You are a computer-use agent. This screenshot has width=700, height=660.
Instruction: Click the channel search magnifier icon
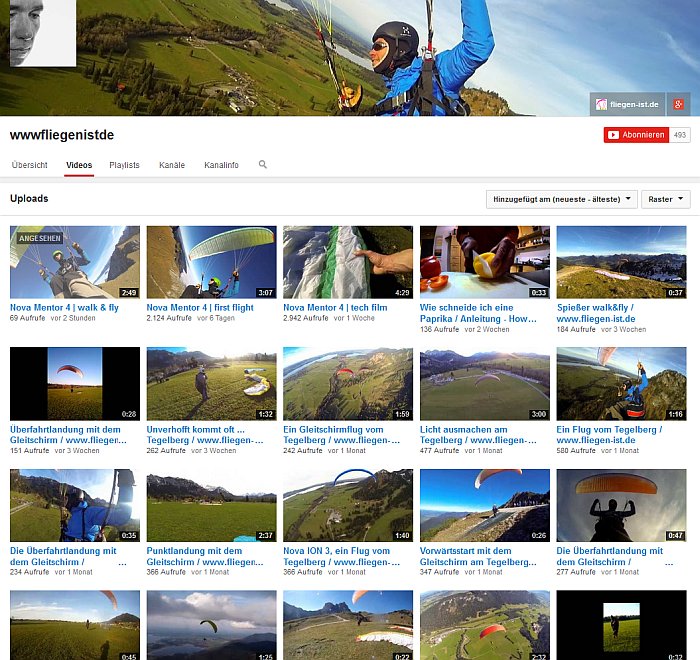(262, 164)
